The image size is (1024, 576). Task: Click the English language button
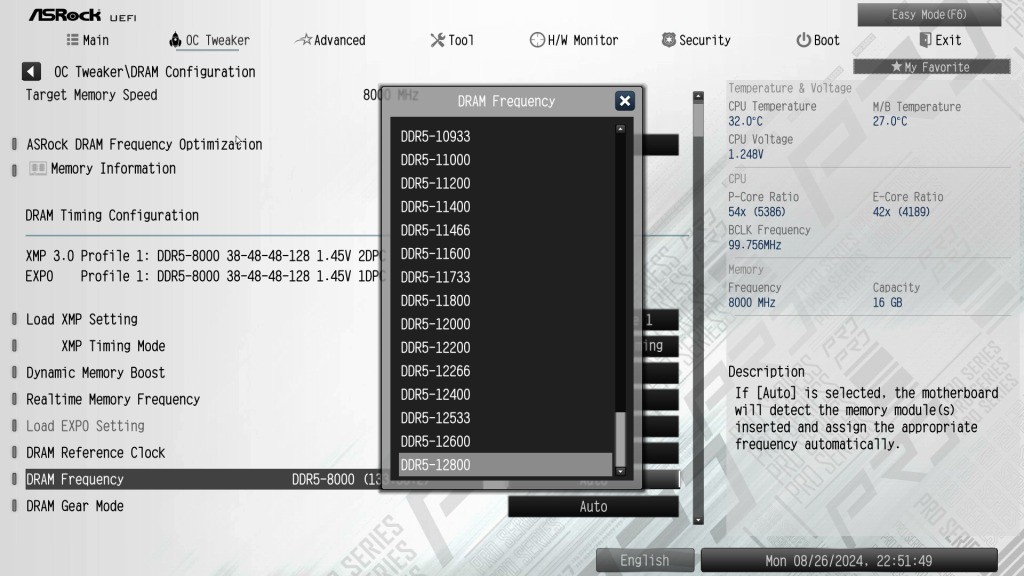645,560
